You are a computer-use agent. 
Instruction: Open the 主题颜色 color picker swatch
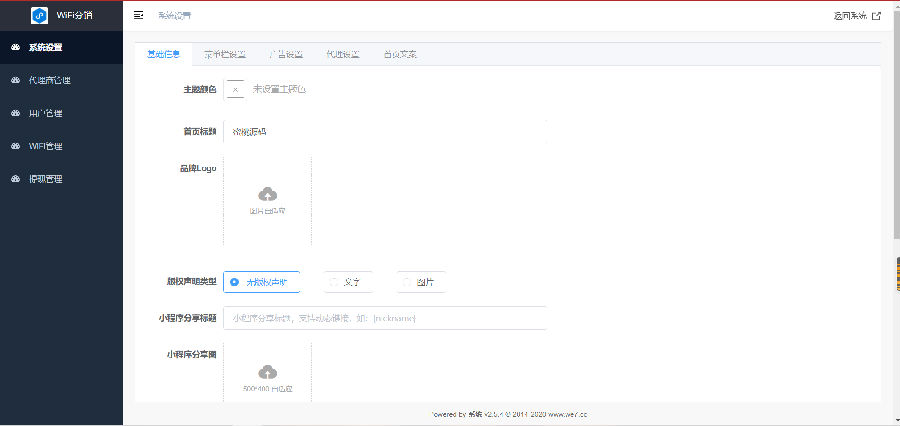point(235,90)
